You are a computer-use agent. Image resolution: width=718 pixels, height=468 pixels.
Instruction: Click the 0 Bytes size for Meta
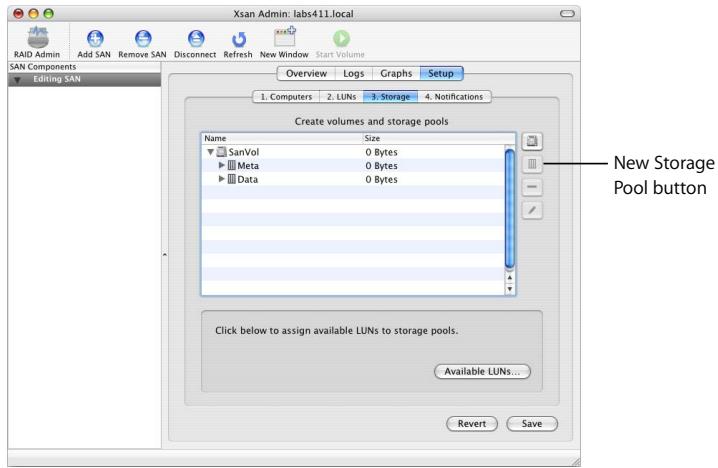pyautogui.click(x=381, y=166)
